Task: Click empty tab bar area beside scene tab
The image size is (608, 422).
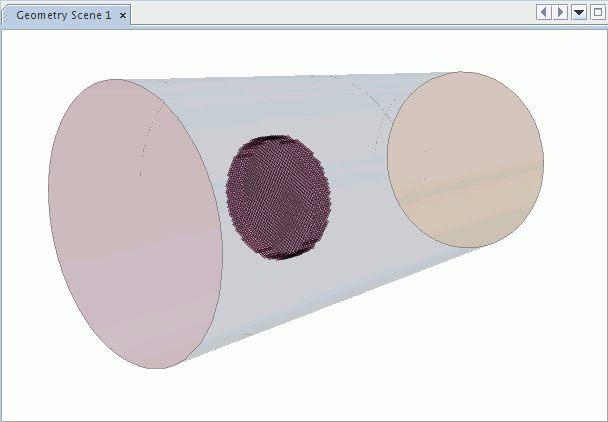Action: (x=330, y=14)
